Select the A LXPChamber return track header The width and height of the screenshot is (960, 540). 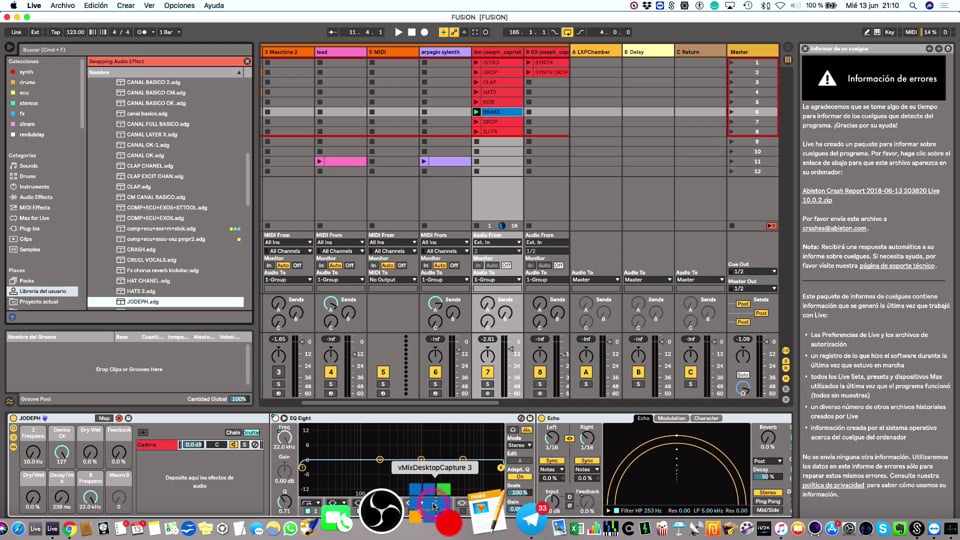pyautogui.click(x=595, y=52)
